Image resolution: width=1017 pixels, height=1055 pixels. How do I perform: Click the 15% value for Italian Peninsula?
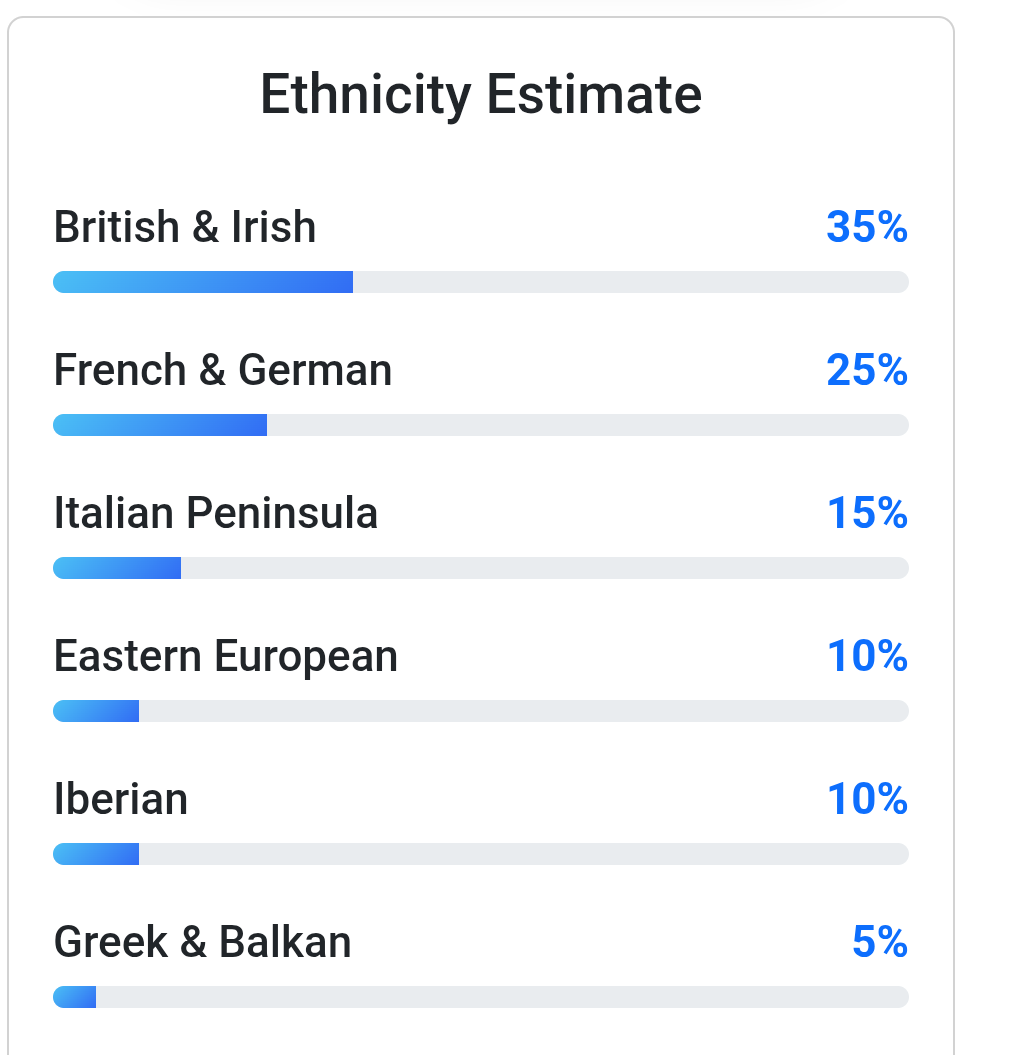[x=866, y=513]
